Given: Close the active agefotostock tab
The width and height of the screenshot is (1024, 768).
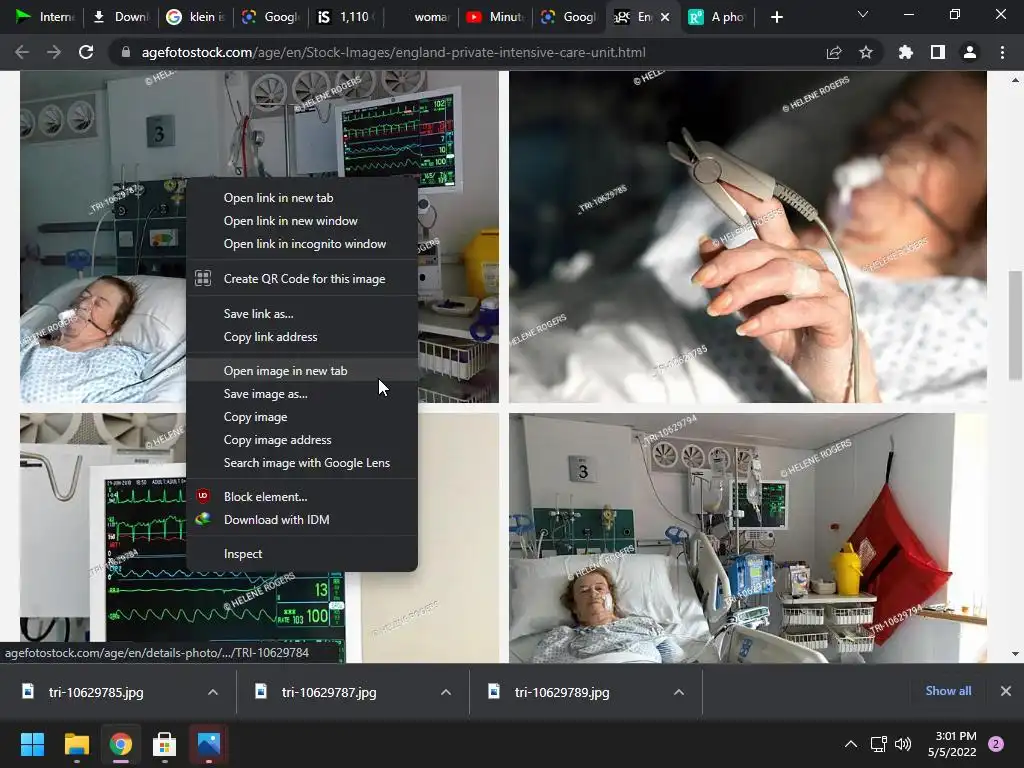Looking at the screenshot, I should 665,17.
